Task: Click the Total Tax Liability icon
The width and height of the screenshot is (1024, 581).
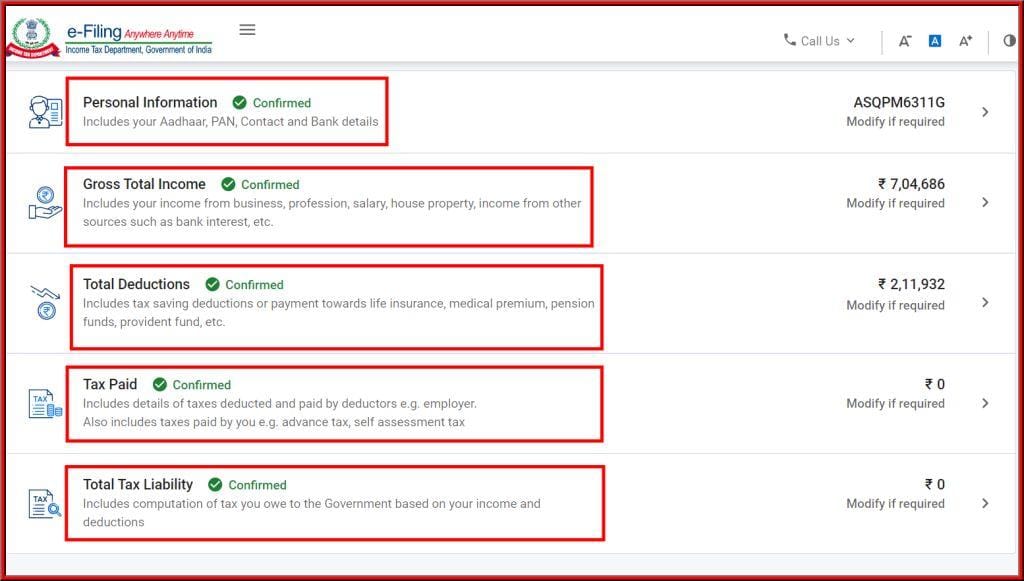Action: click(x=45, y=503)
